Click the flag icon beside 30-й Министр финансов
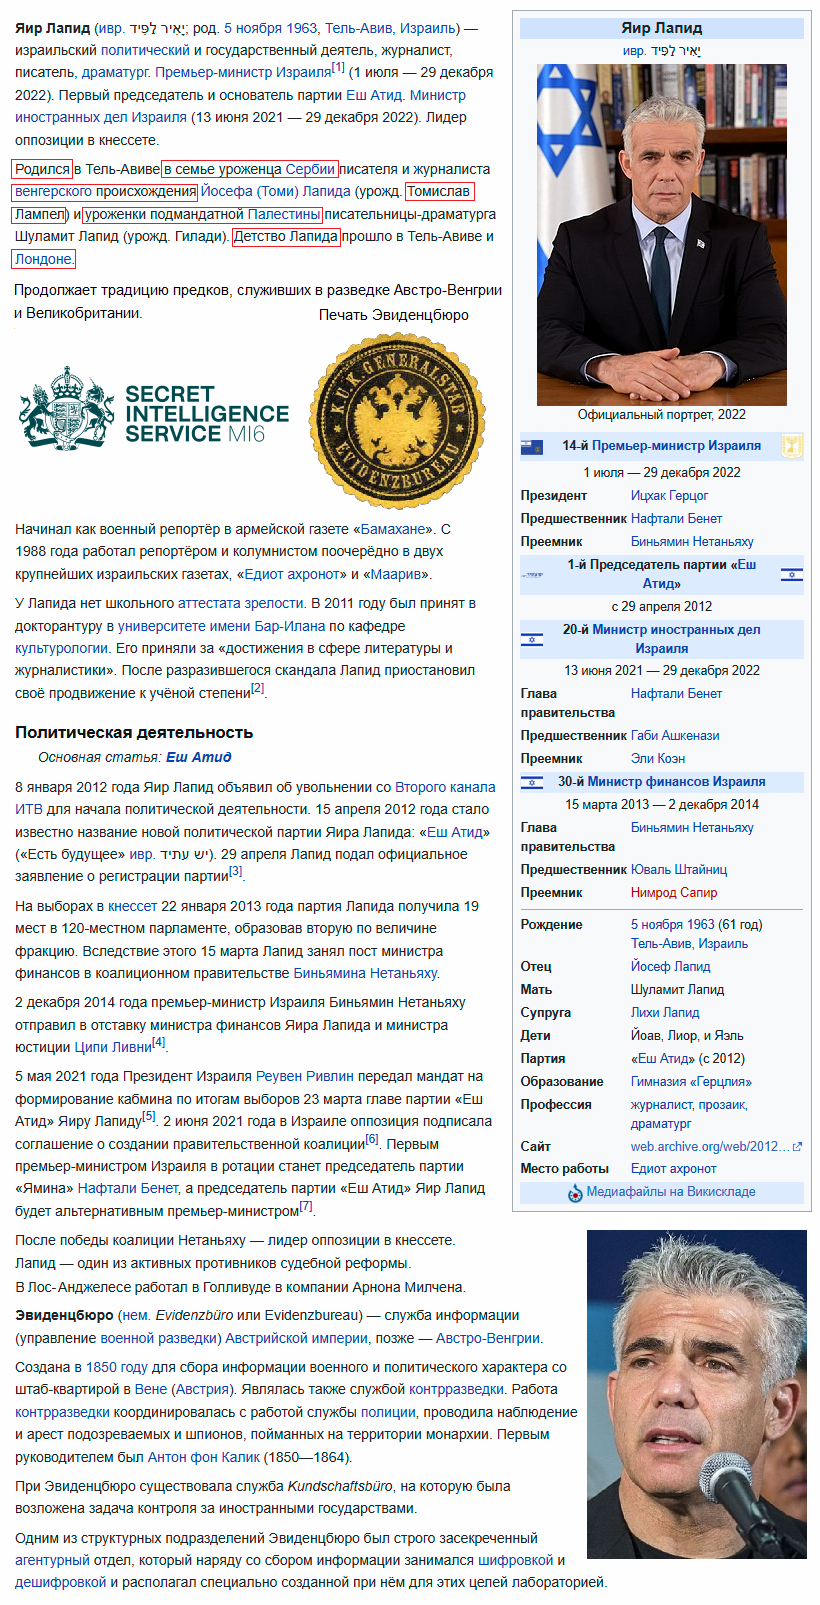 tap(532, 782)
